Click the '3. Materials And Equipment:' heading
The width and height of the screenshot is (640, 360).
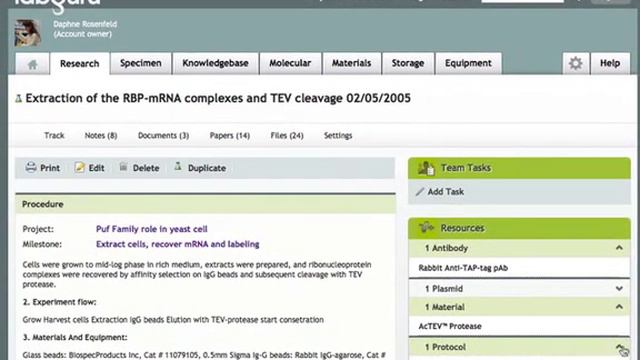(x=75, y=338)
